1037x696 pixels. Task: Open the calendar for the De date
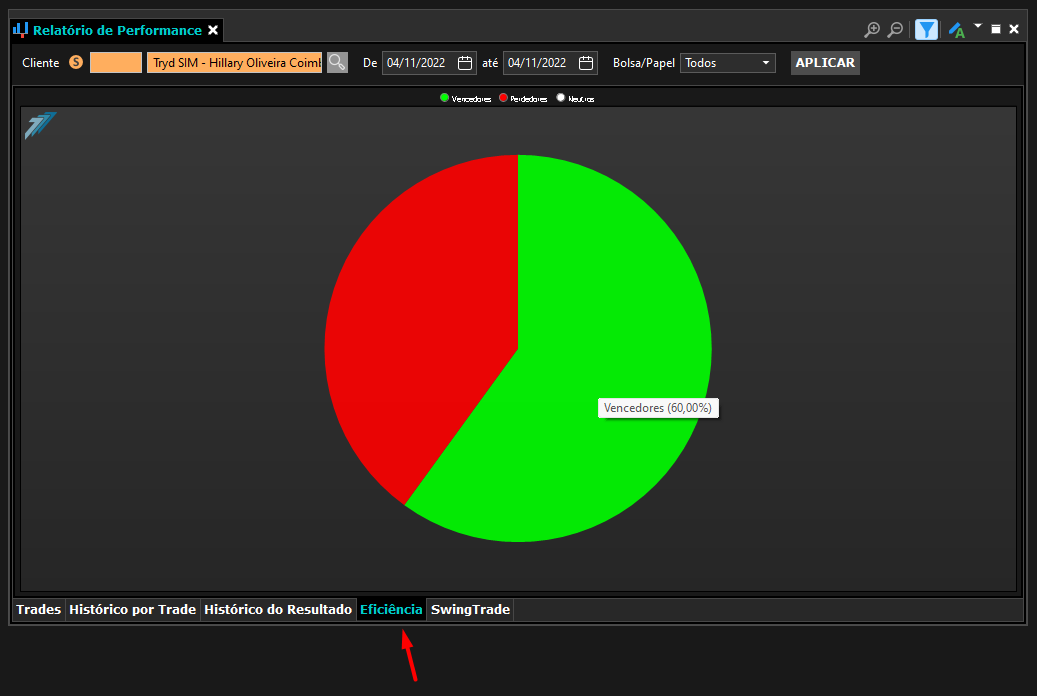pyautogui.click(x=465, y=63)
